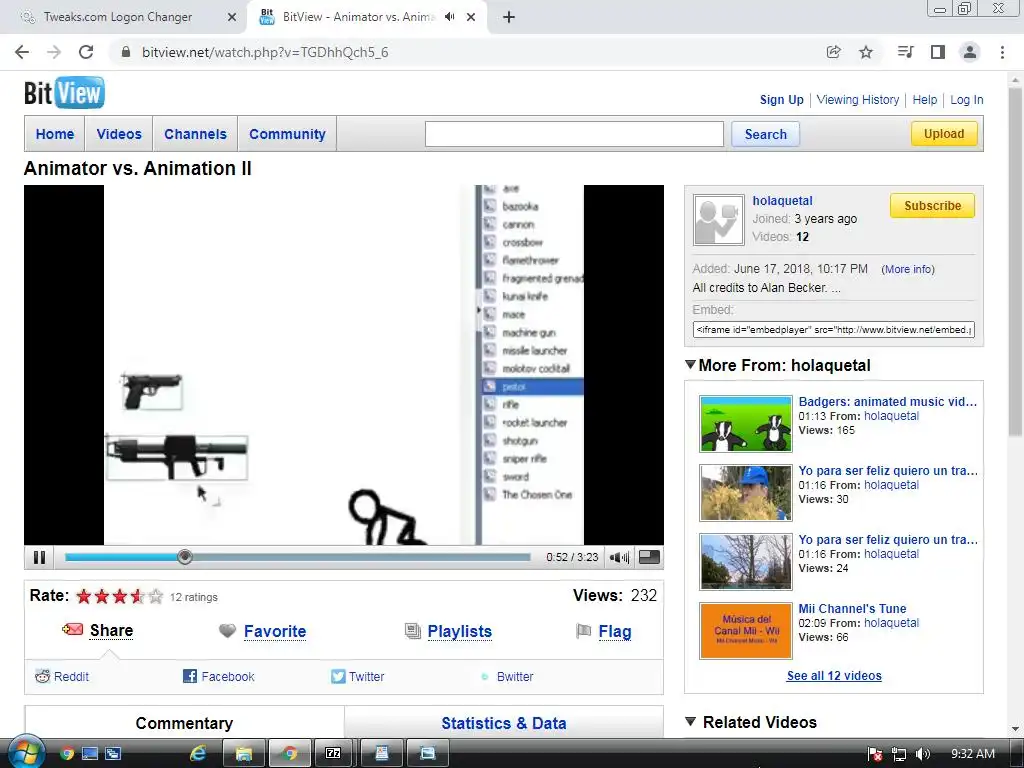Viewport: 1024px width, 768px height.
Task: Open the Community menu item
Action: tap(287, 134)
